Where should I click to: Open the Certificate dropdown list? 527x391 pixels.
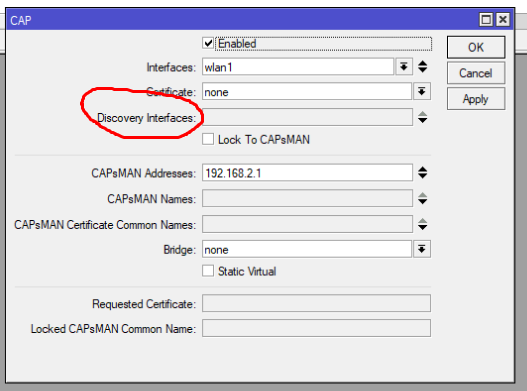tap(421, 91)
